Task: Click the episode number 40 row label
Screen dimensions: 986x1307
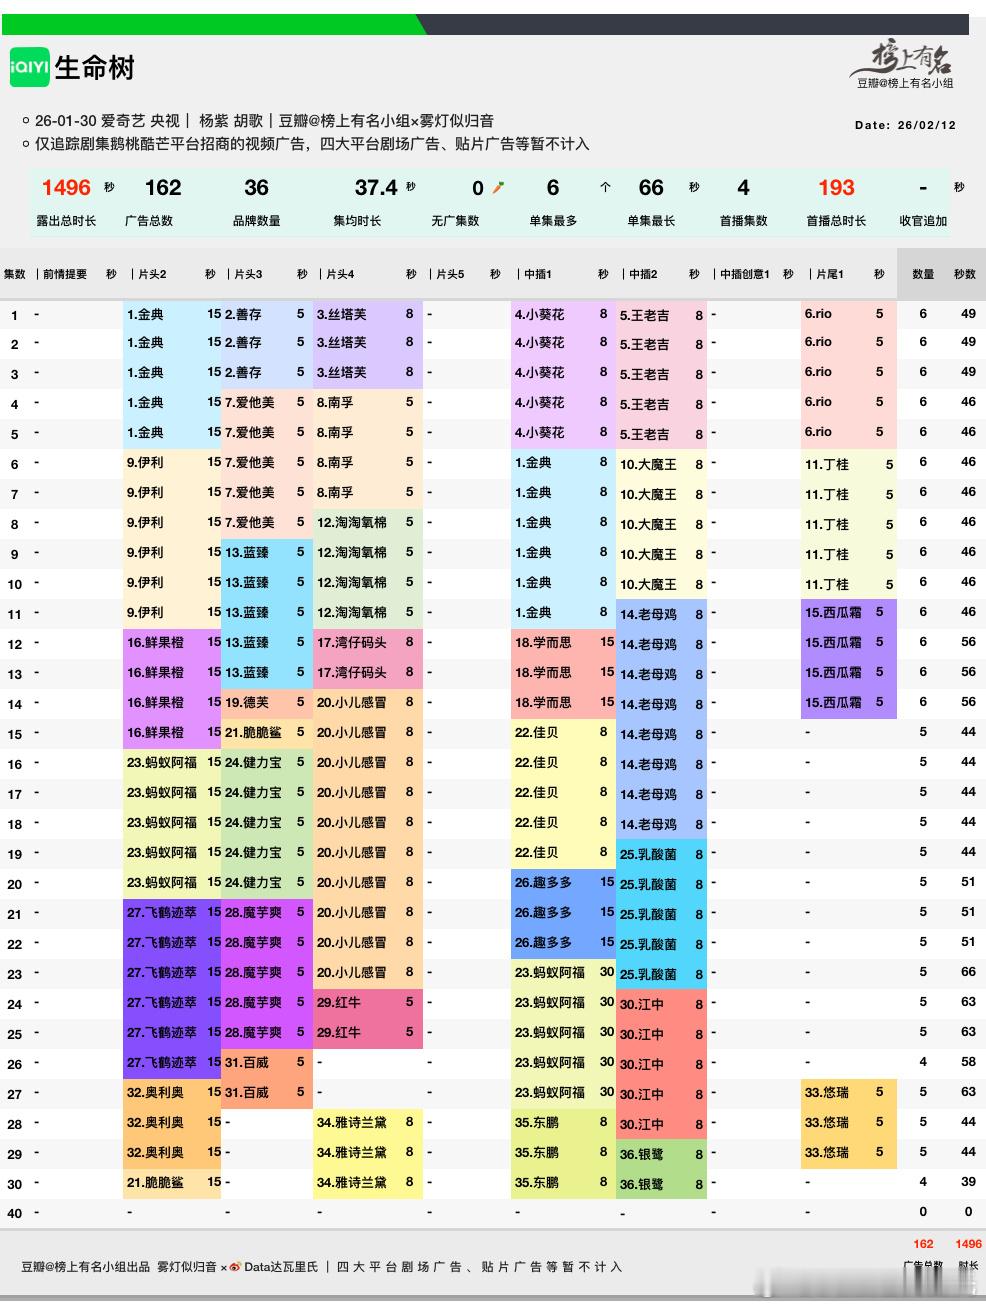Action: [x=14, y=1213]
